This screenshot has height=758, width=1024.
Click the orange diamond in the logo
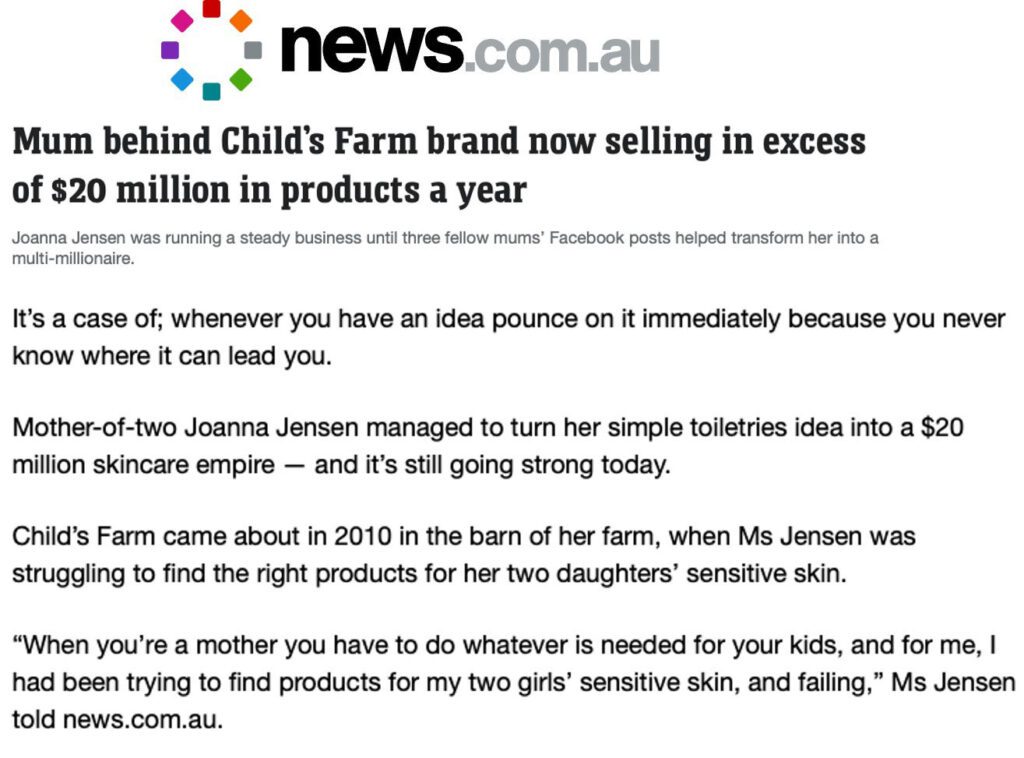(241, 21)
